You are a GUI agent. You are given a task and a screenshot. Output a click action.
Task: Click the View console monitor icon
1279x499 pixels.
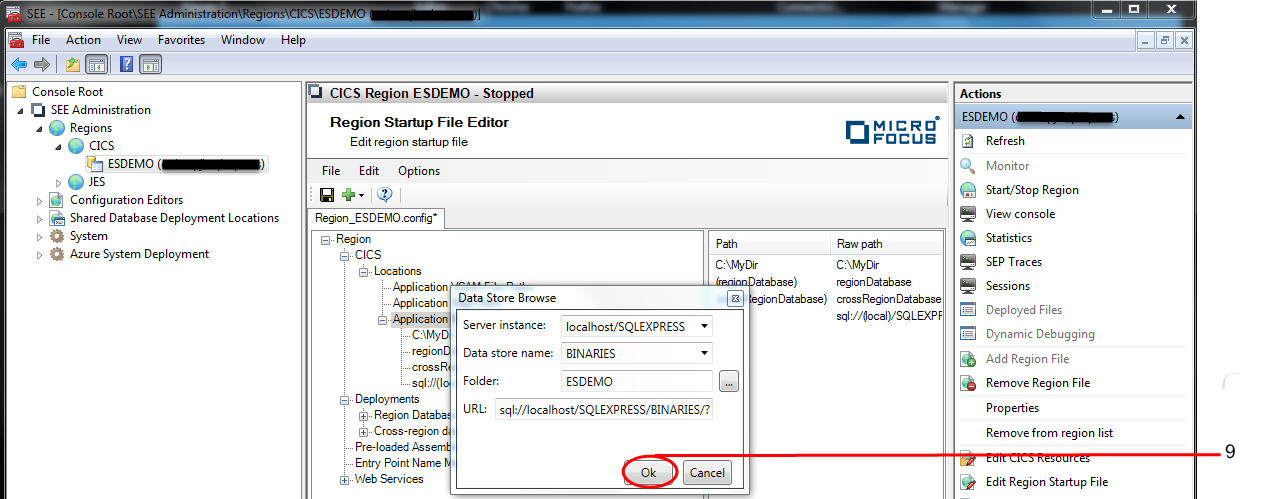[x=968, y=214]
